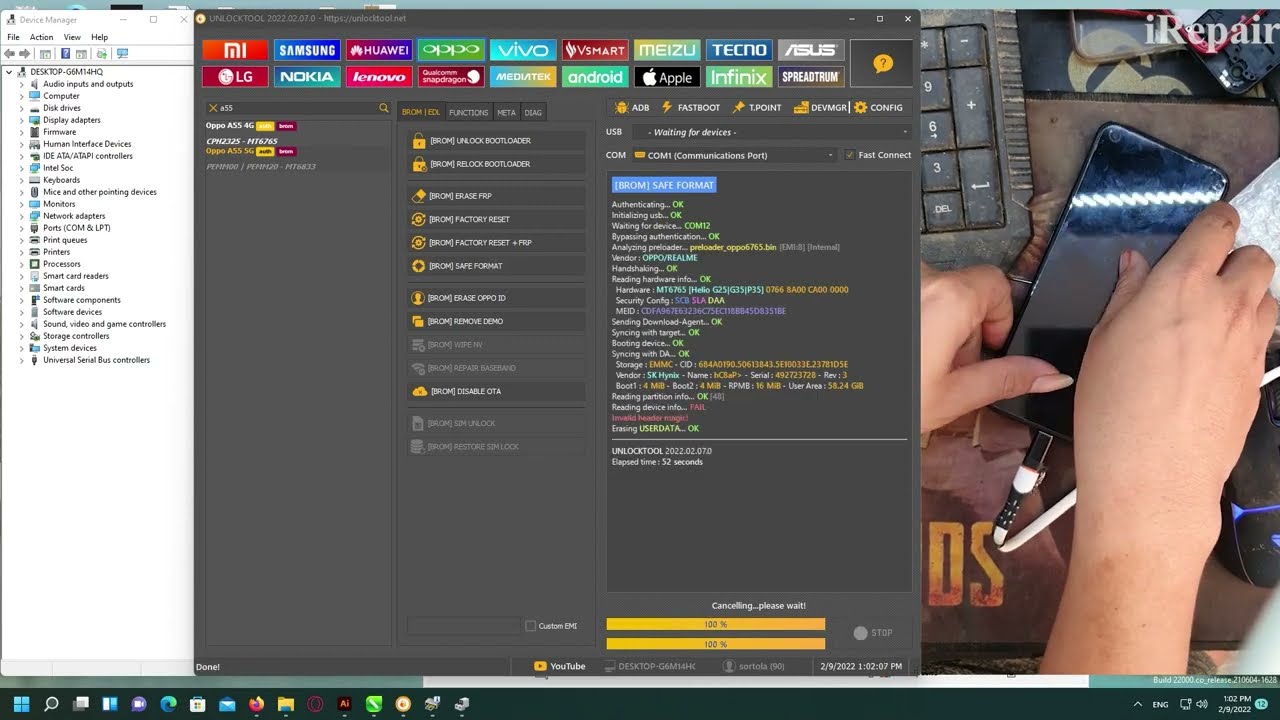Image resolution: width=1280 pixels, height=720 pixels.
Task: Select the Qualcomm Snapdragon logo
Action: (x=451, y=77)
